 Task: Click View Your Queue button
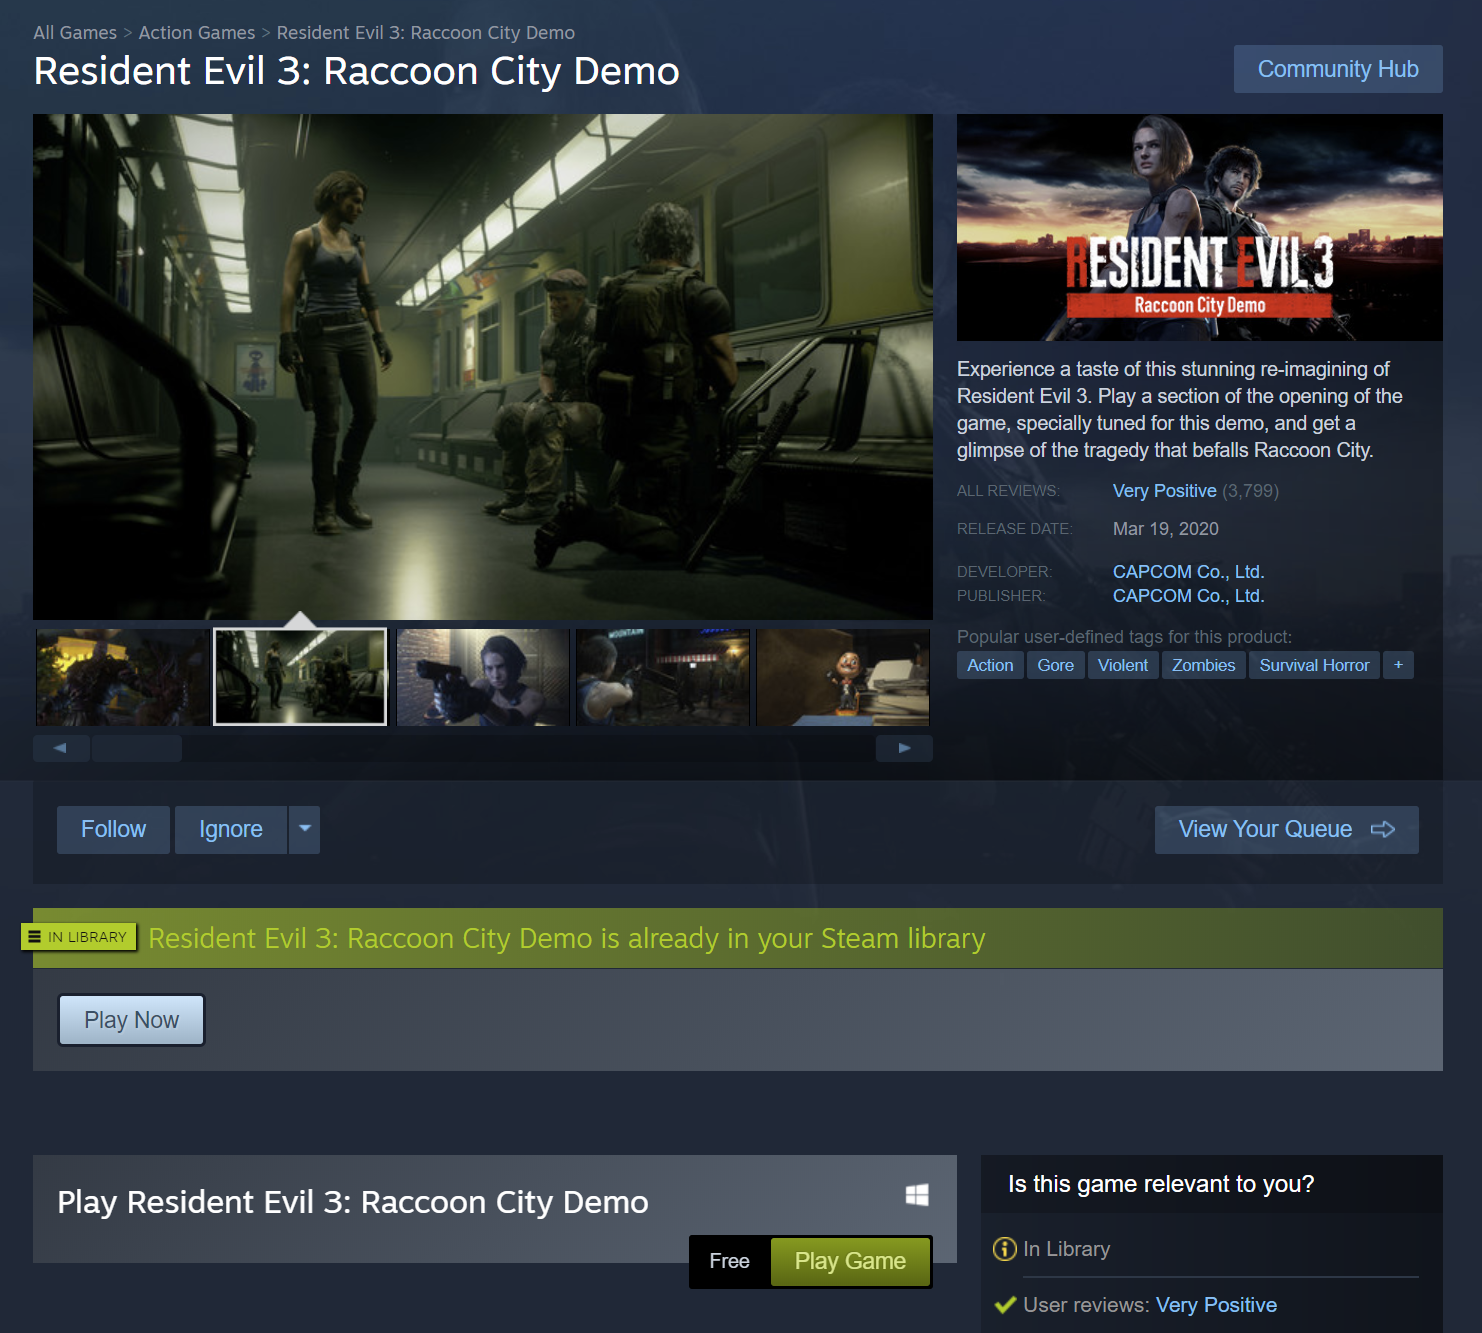click(1287, 830)
